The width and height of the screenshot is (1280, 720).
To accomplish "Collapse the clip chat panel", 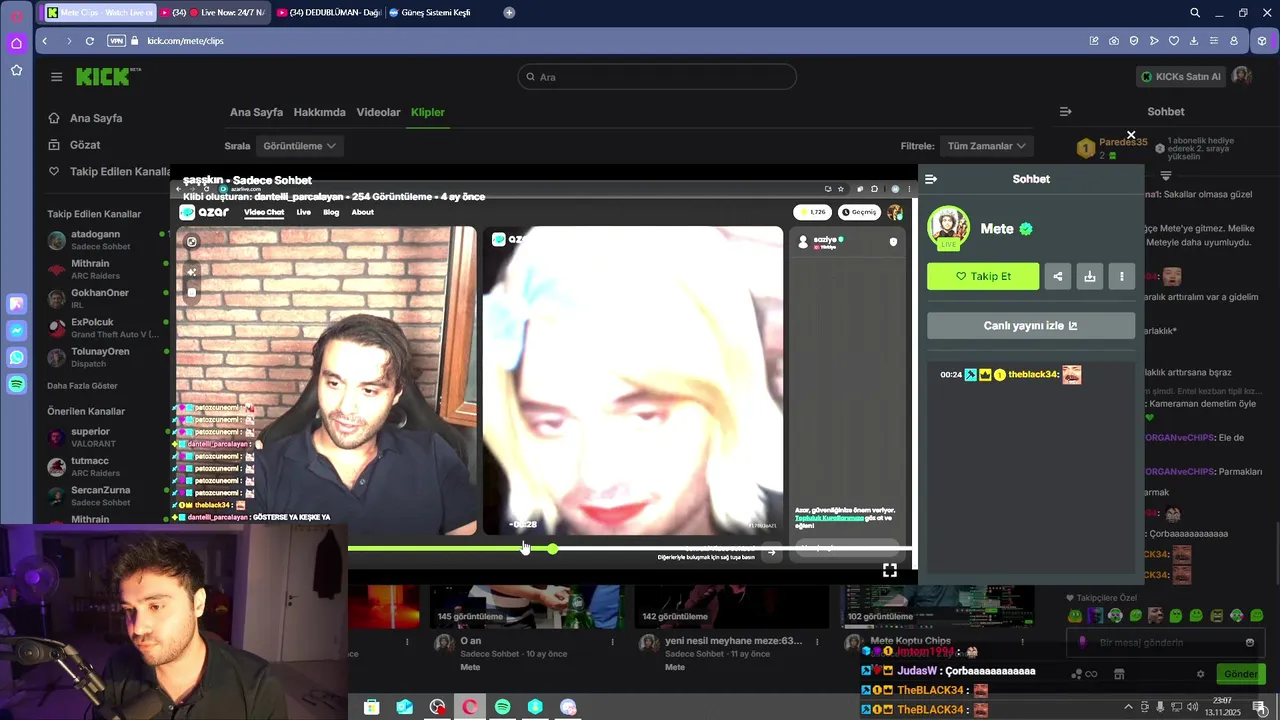I will 931,179.
